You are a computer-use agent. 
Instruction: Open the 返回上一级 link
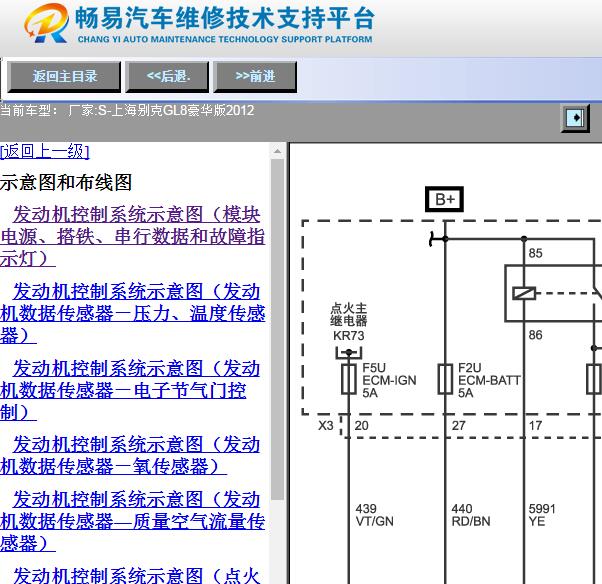(x=45, y=152)
